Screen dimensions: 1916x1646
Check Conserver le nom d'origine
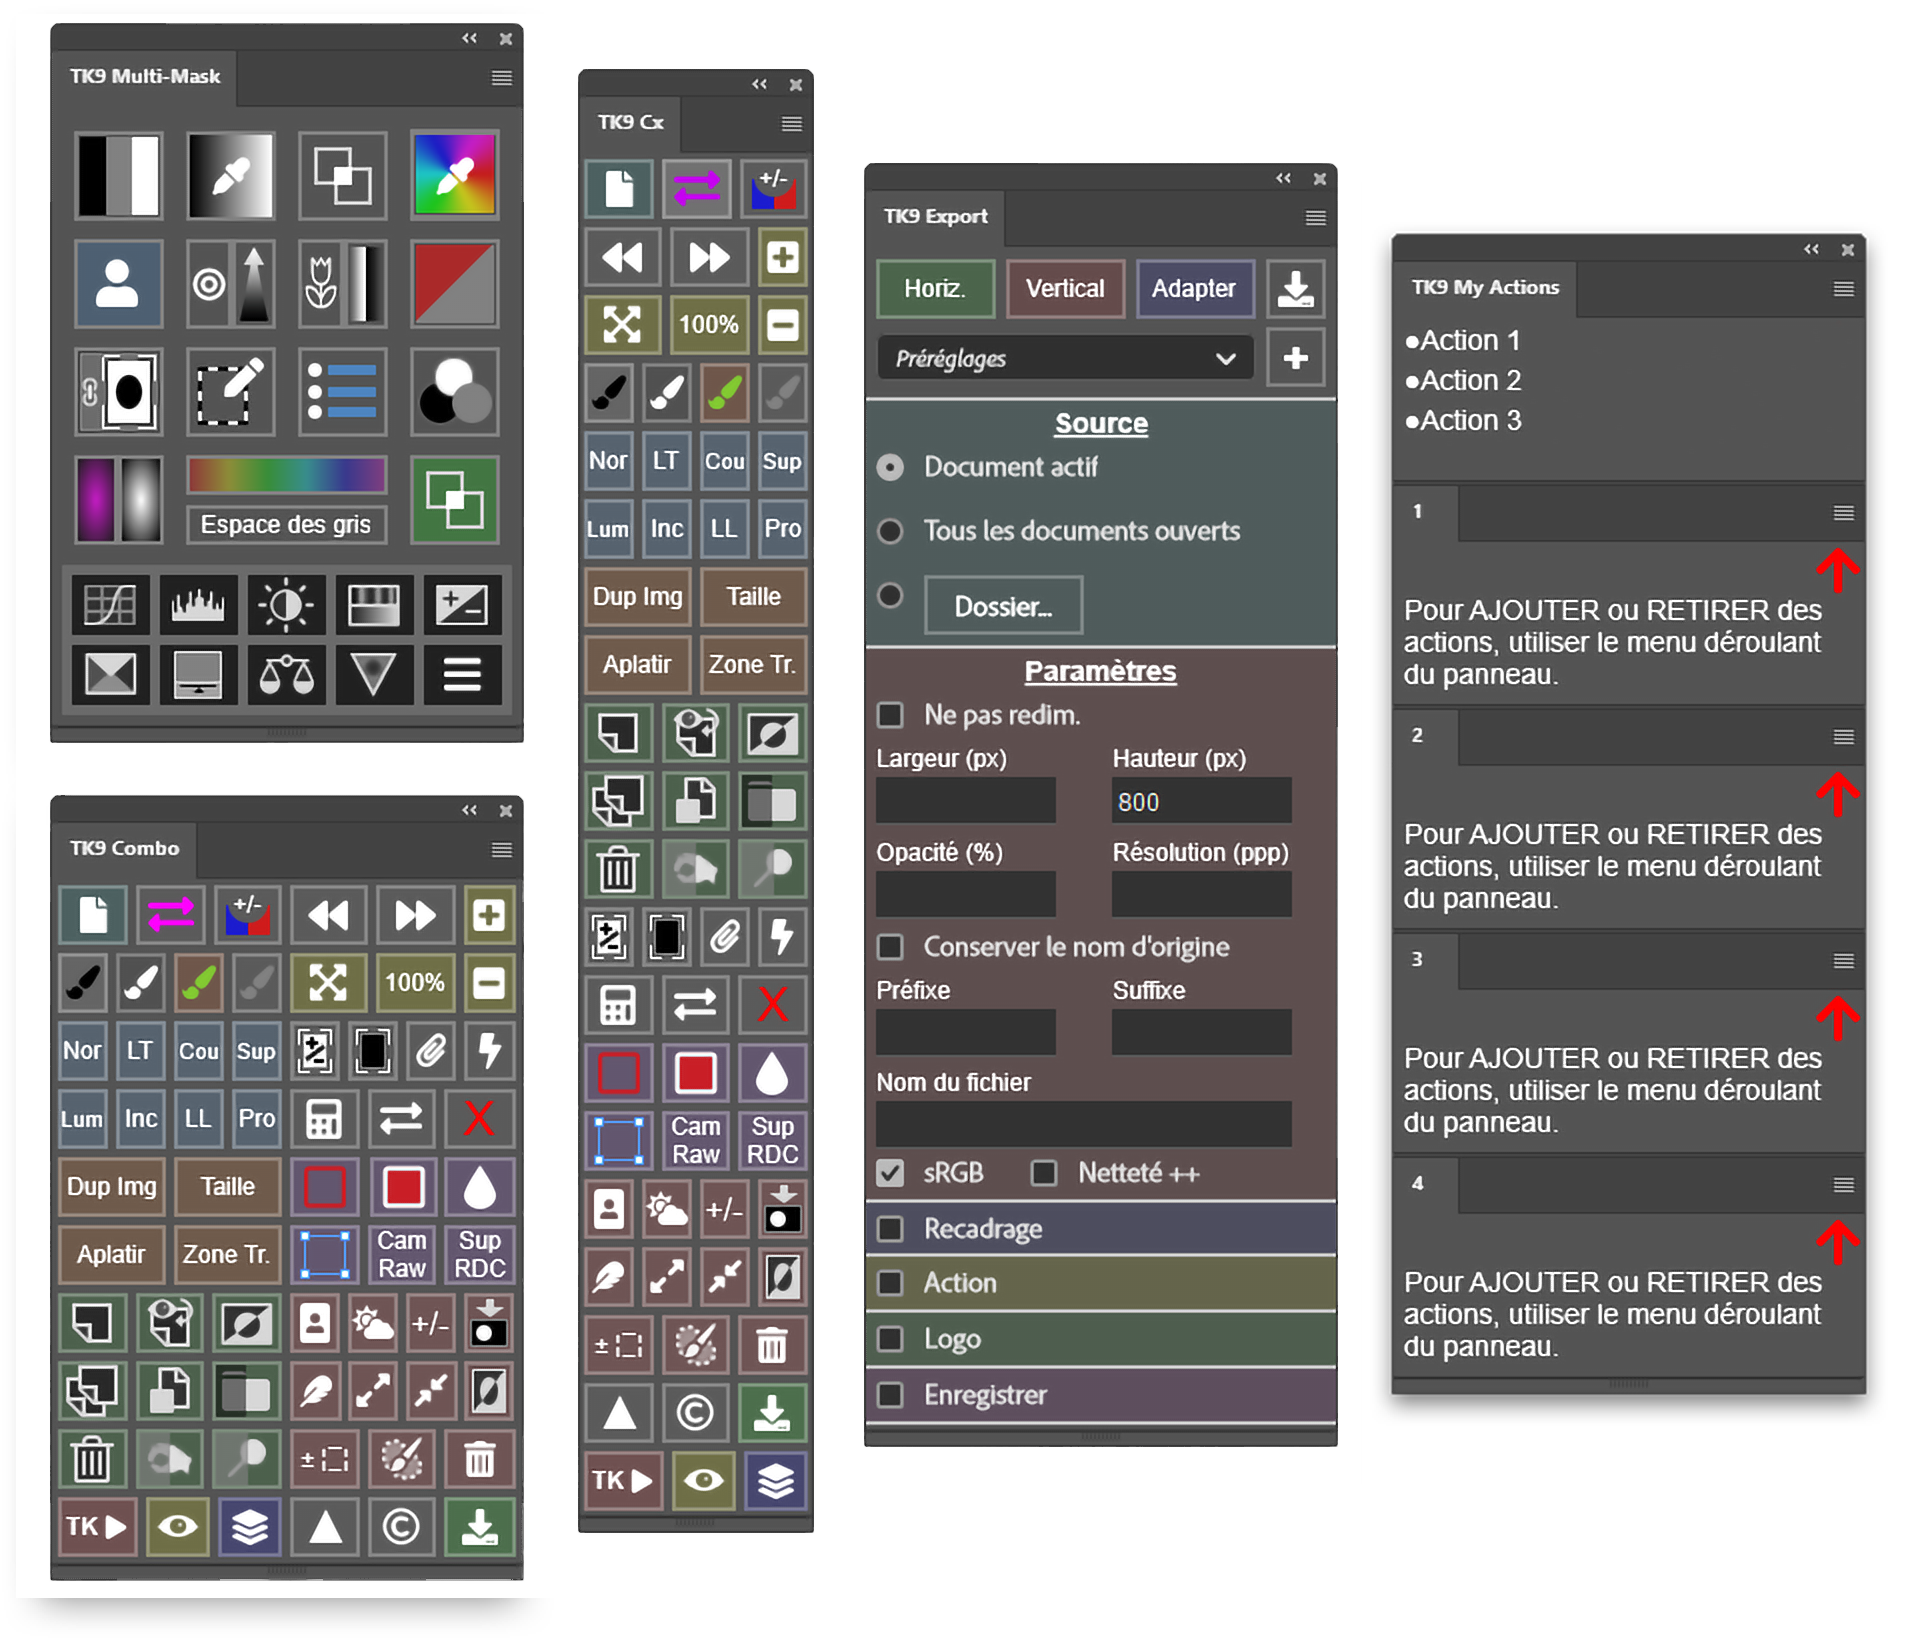click(x=890, y=947)
